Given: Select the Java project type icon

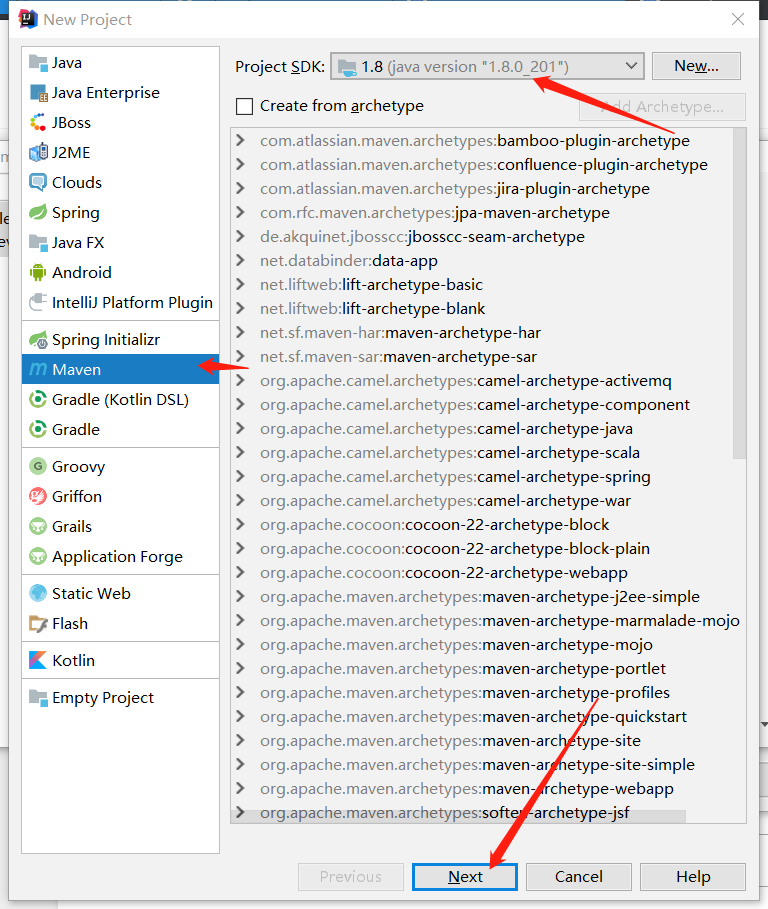Looking at the screenshot, I should (x=38, y=63).
